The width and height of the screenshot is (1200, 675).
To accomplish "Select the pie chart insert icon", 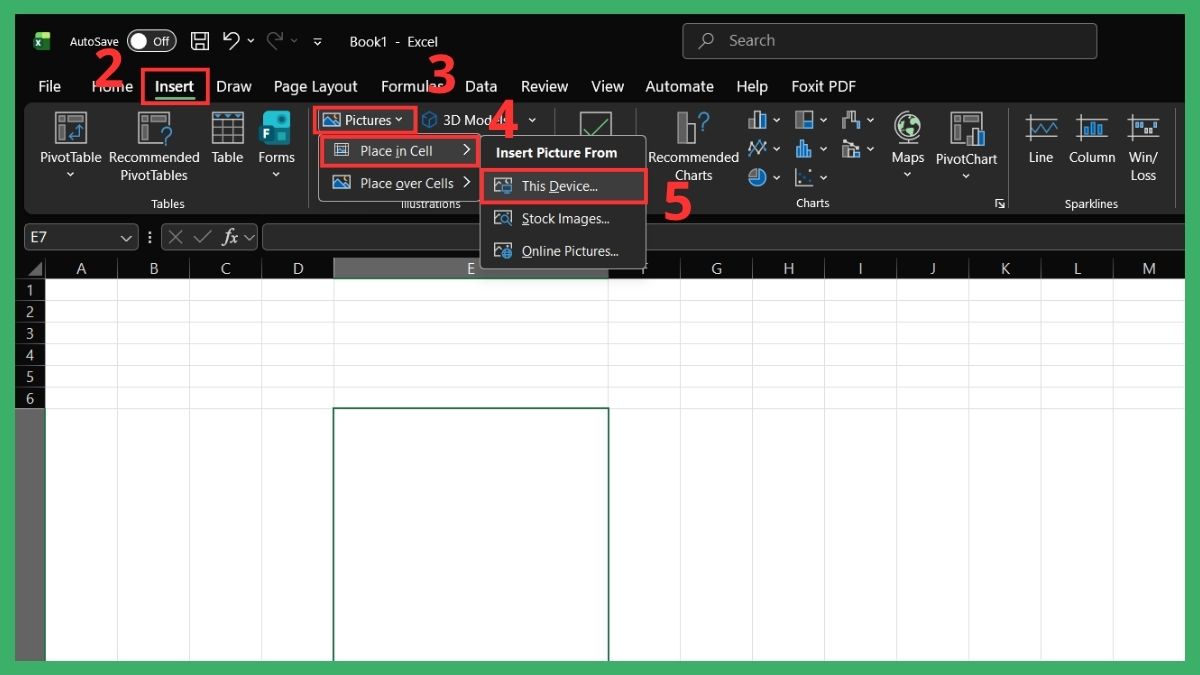I will (x=757, y=177).
